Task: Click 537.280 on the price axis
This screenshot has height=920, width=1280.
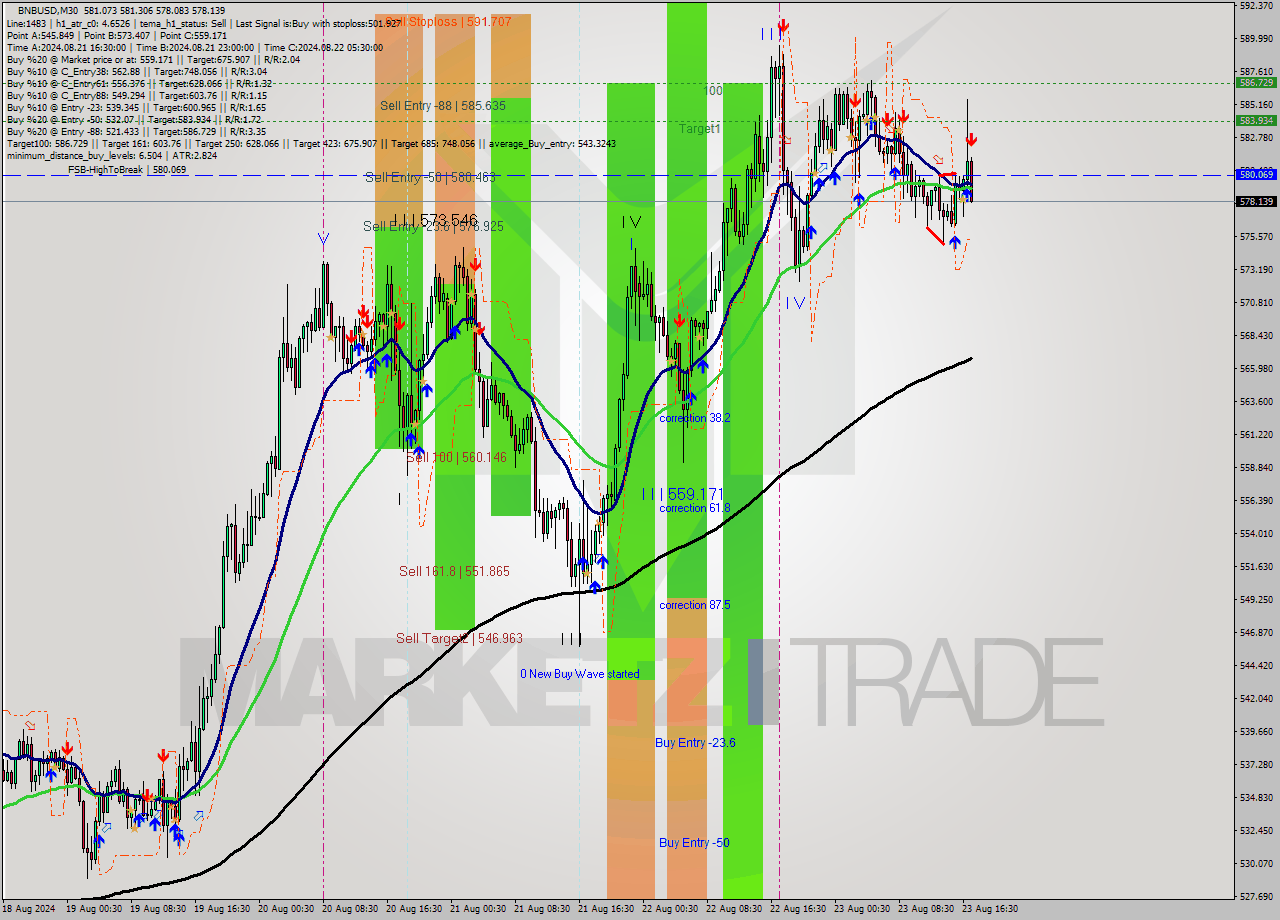Action: coord(1256,764)
